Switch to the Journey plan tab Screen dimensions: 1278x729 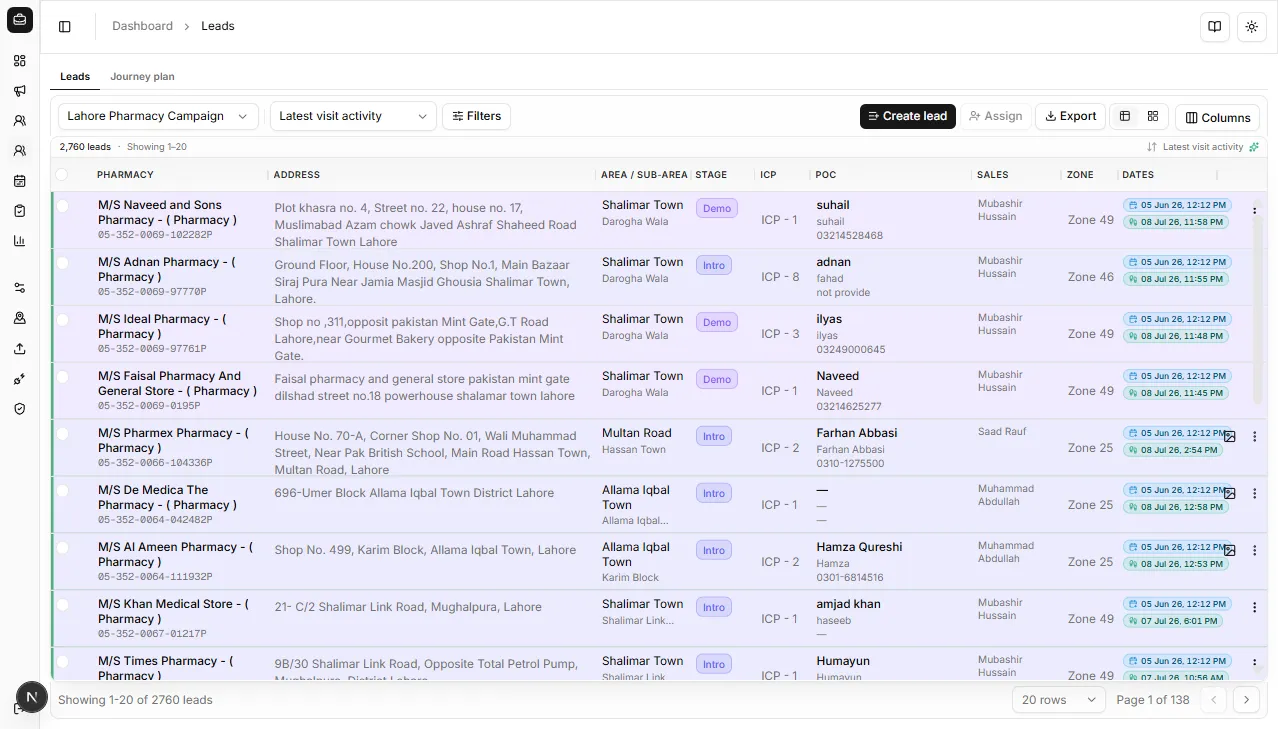click(x=142, y=76)
